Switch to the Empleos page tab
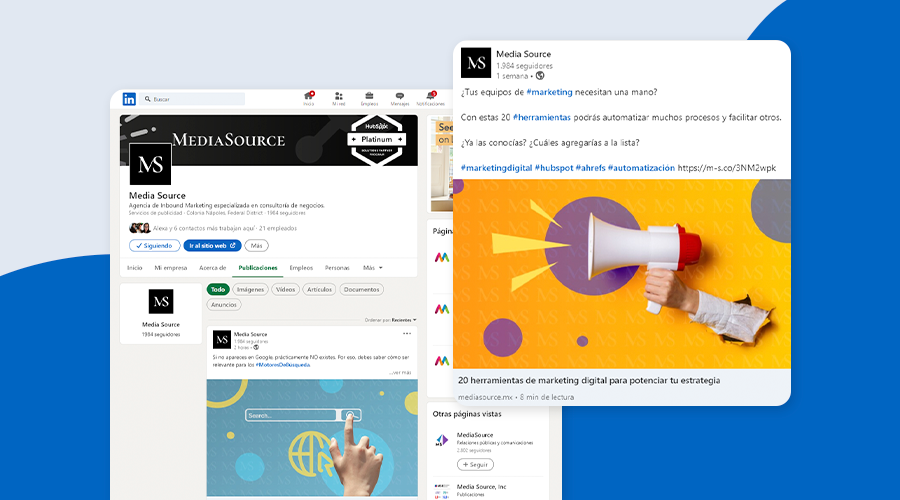The width and height of the screenshot is (900, 500). 301,268
